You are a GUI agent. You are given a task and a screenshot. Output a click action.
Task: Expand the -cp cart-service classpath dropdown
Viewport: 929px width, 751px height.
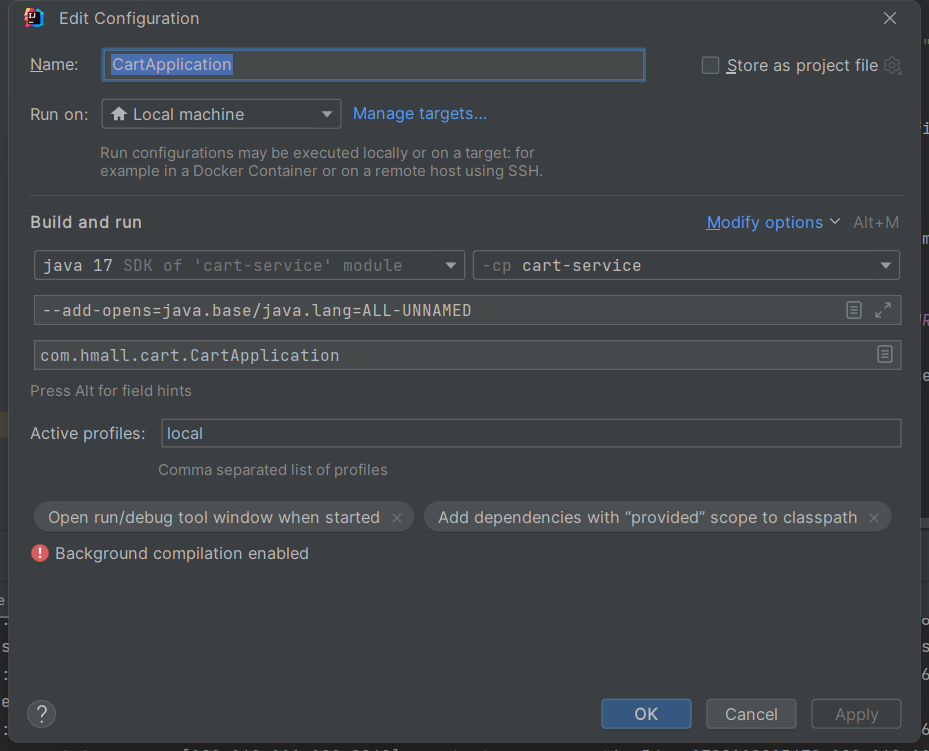click(686, 265)
